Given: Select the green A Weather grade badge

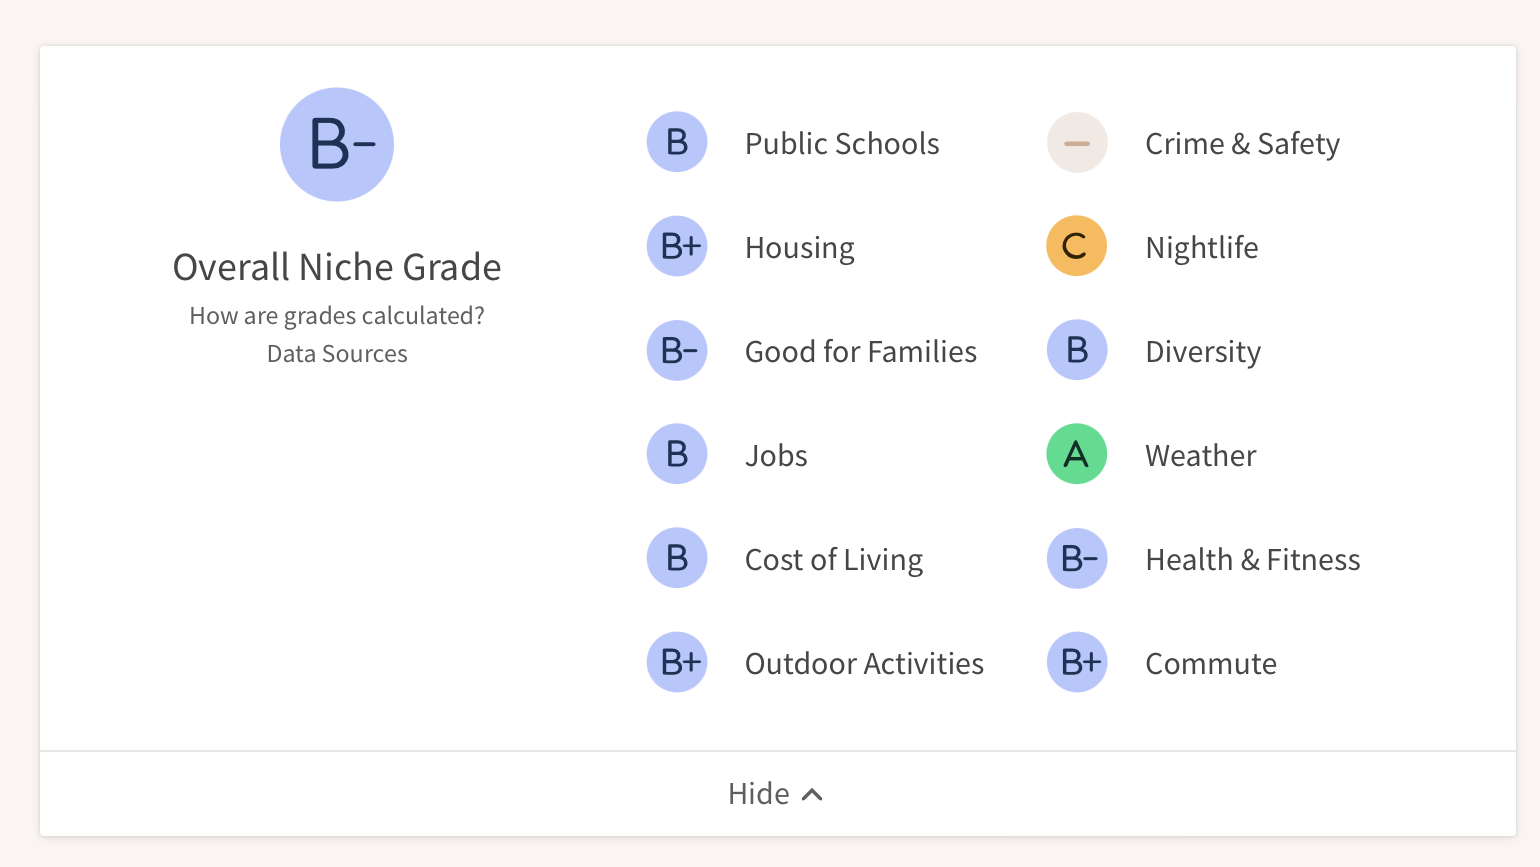Looking at the screenshot, I should pyautogui.click(x=1076, y=454).
